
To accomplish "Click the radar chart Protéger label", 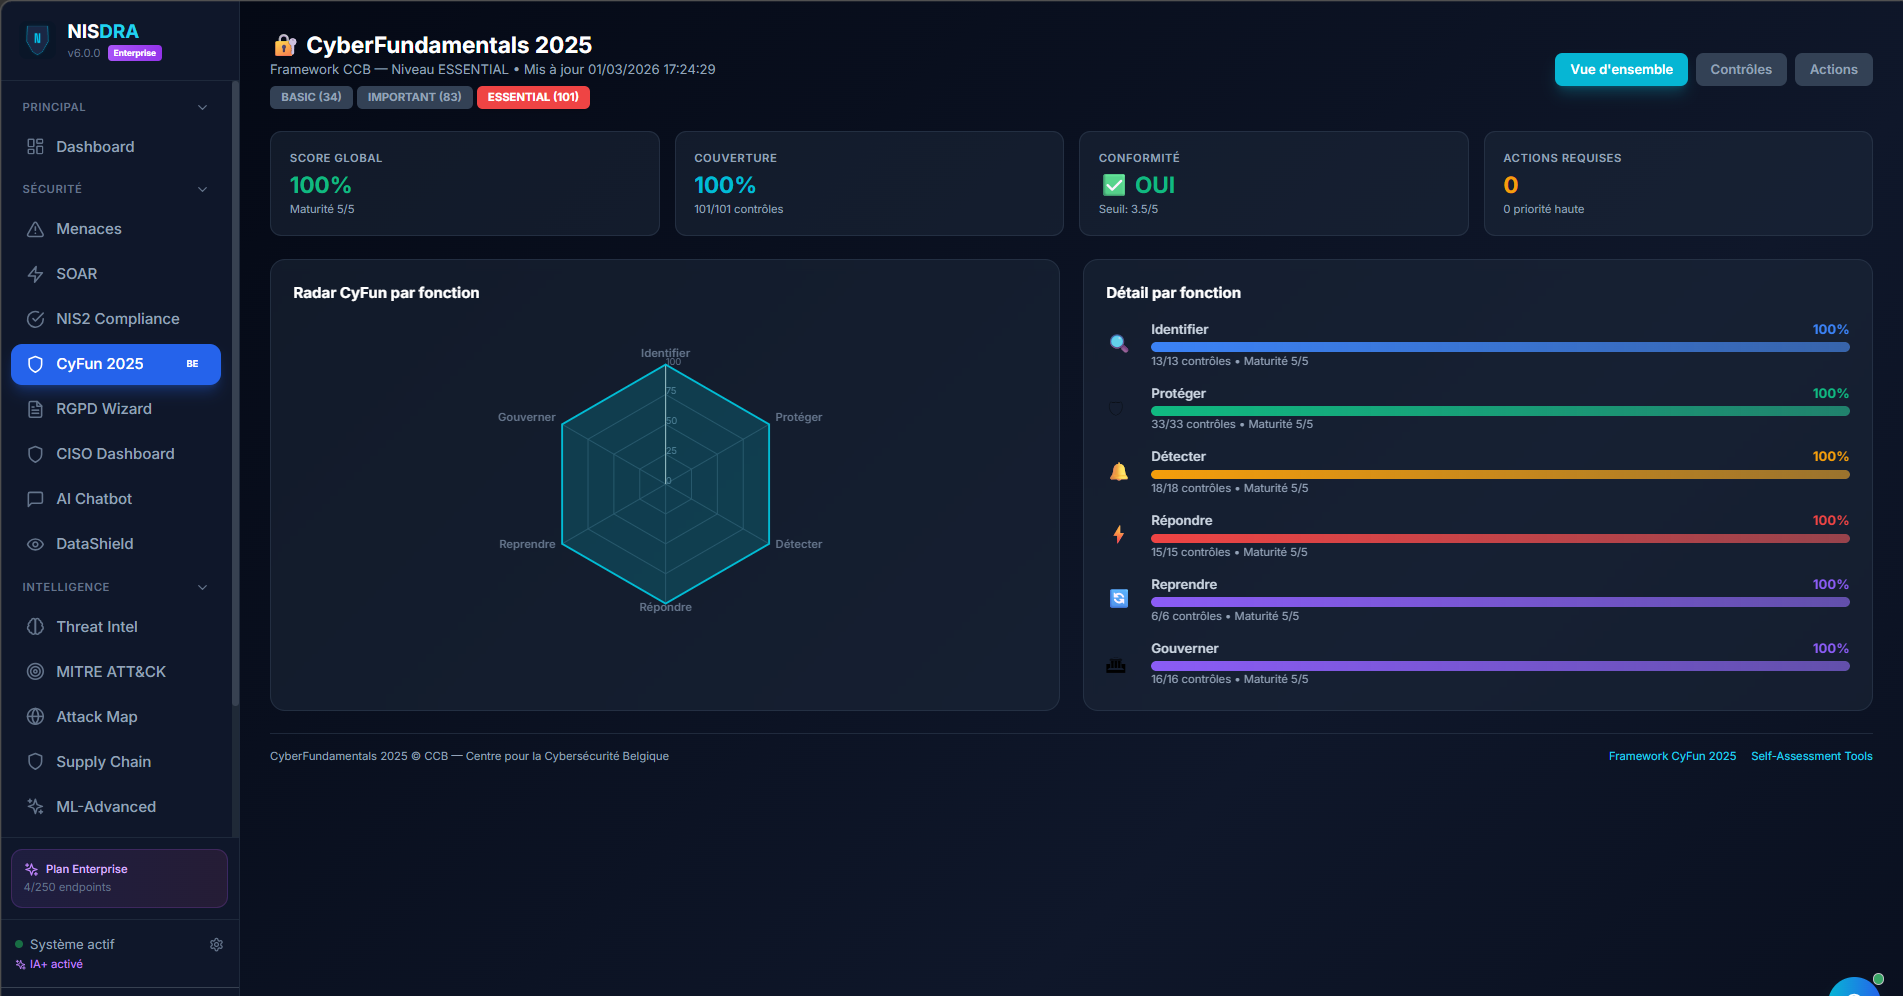I will [x=798, y=417].
